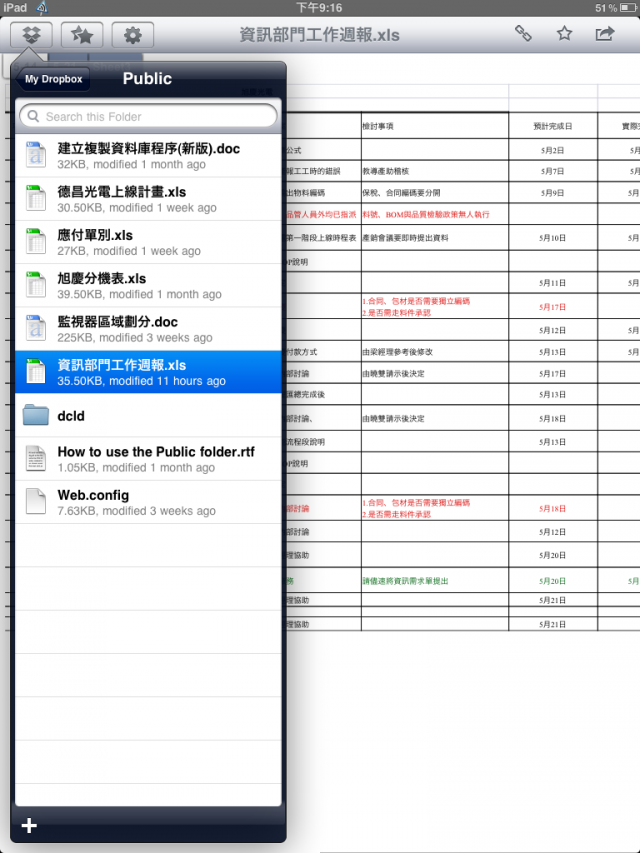
Task: Copy link with the chain icon
Action: 523,34
